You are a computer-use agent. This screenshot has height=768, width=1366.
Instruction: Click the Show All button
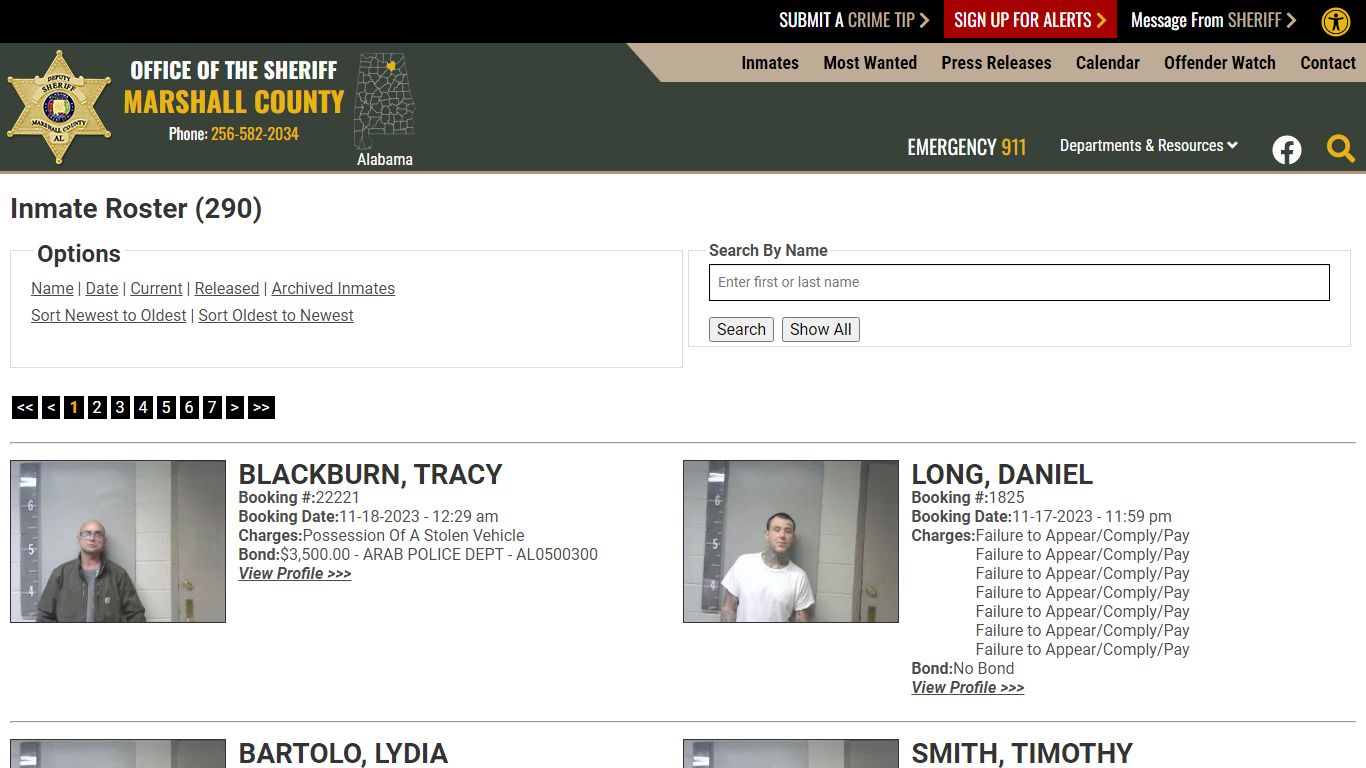821,329
